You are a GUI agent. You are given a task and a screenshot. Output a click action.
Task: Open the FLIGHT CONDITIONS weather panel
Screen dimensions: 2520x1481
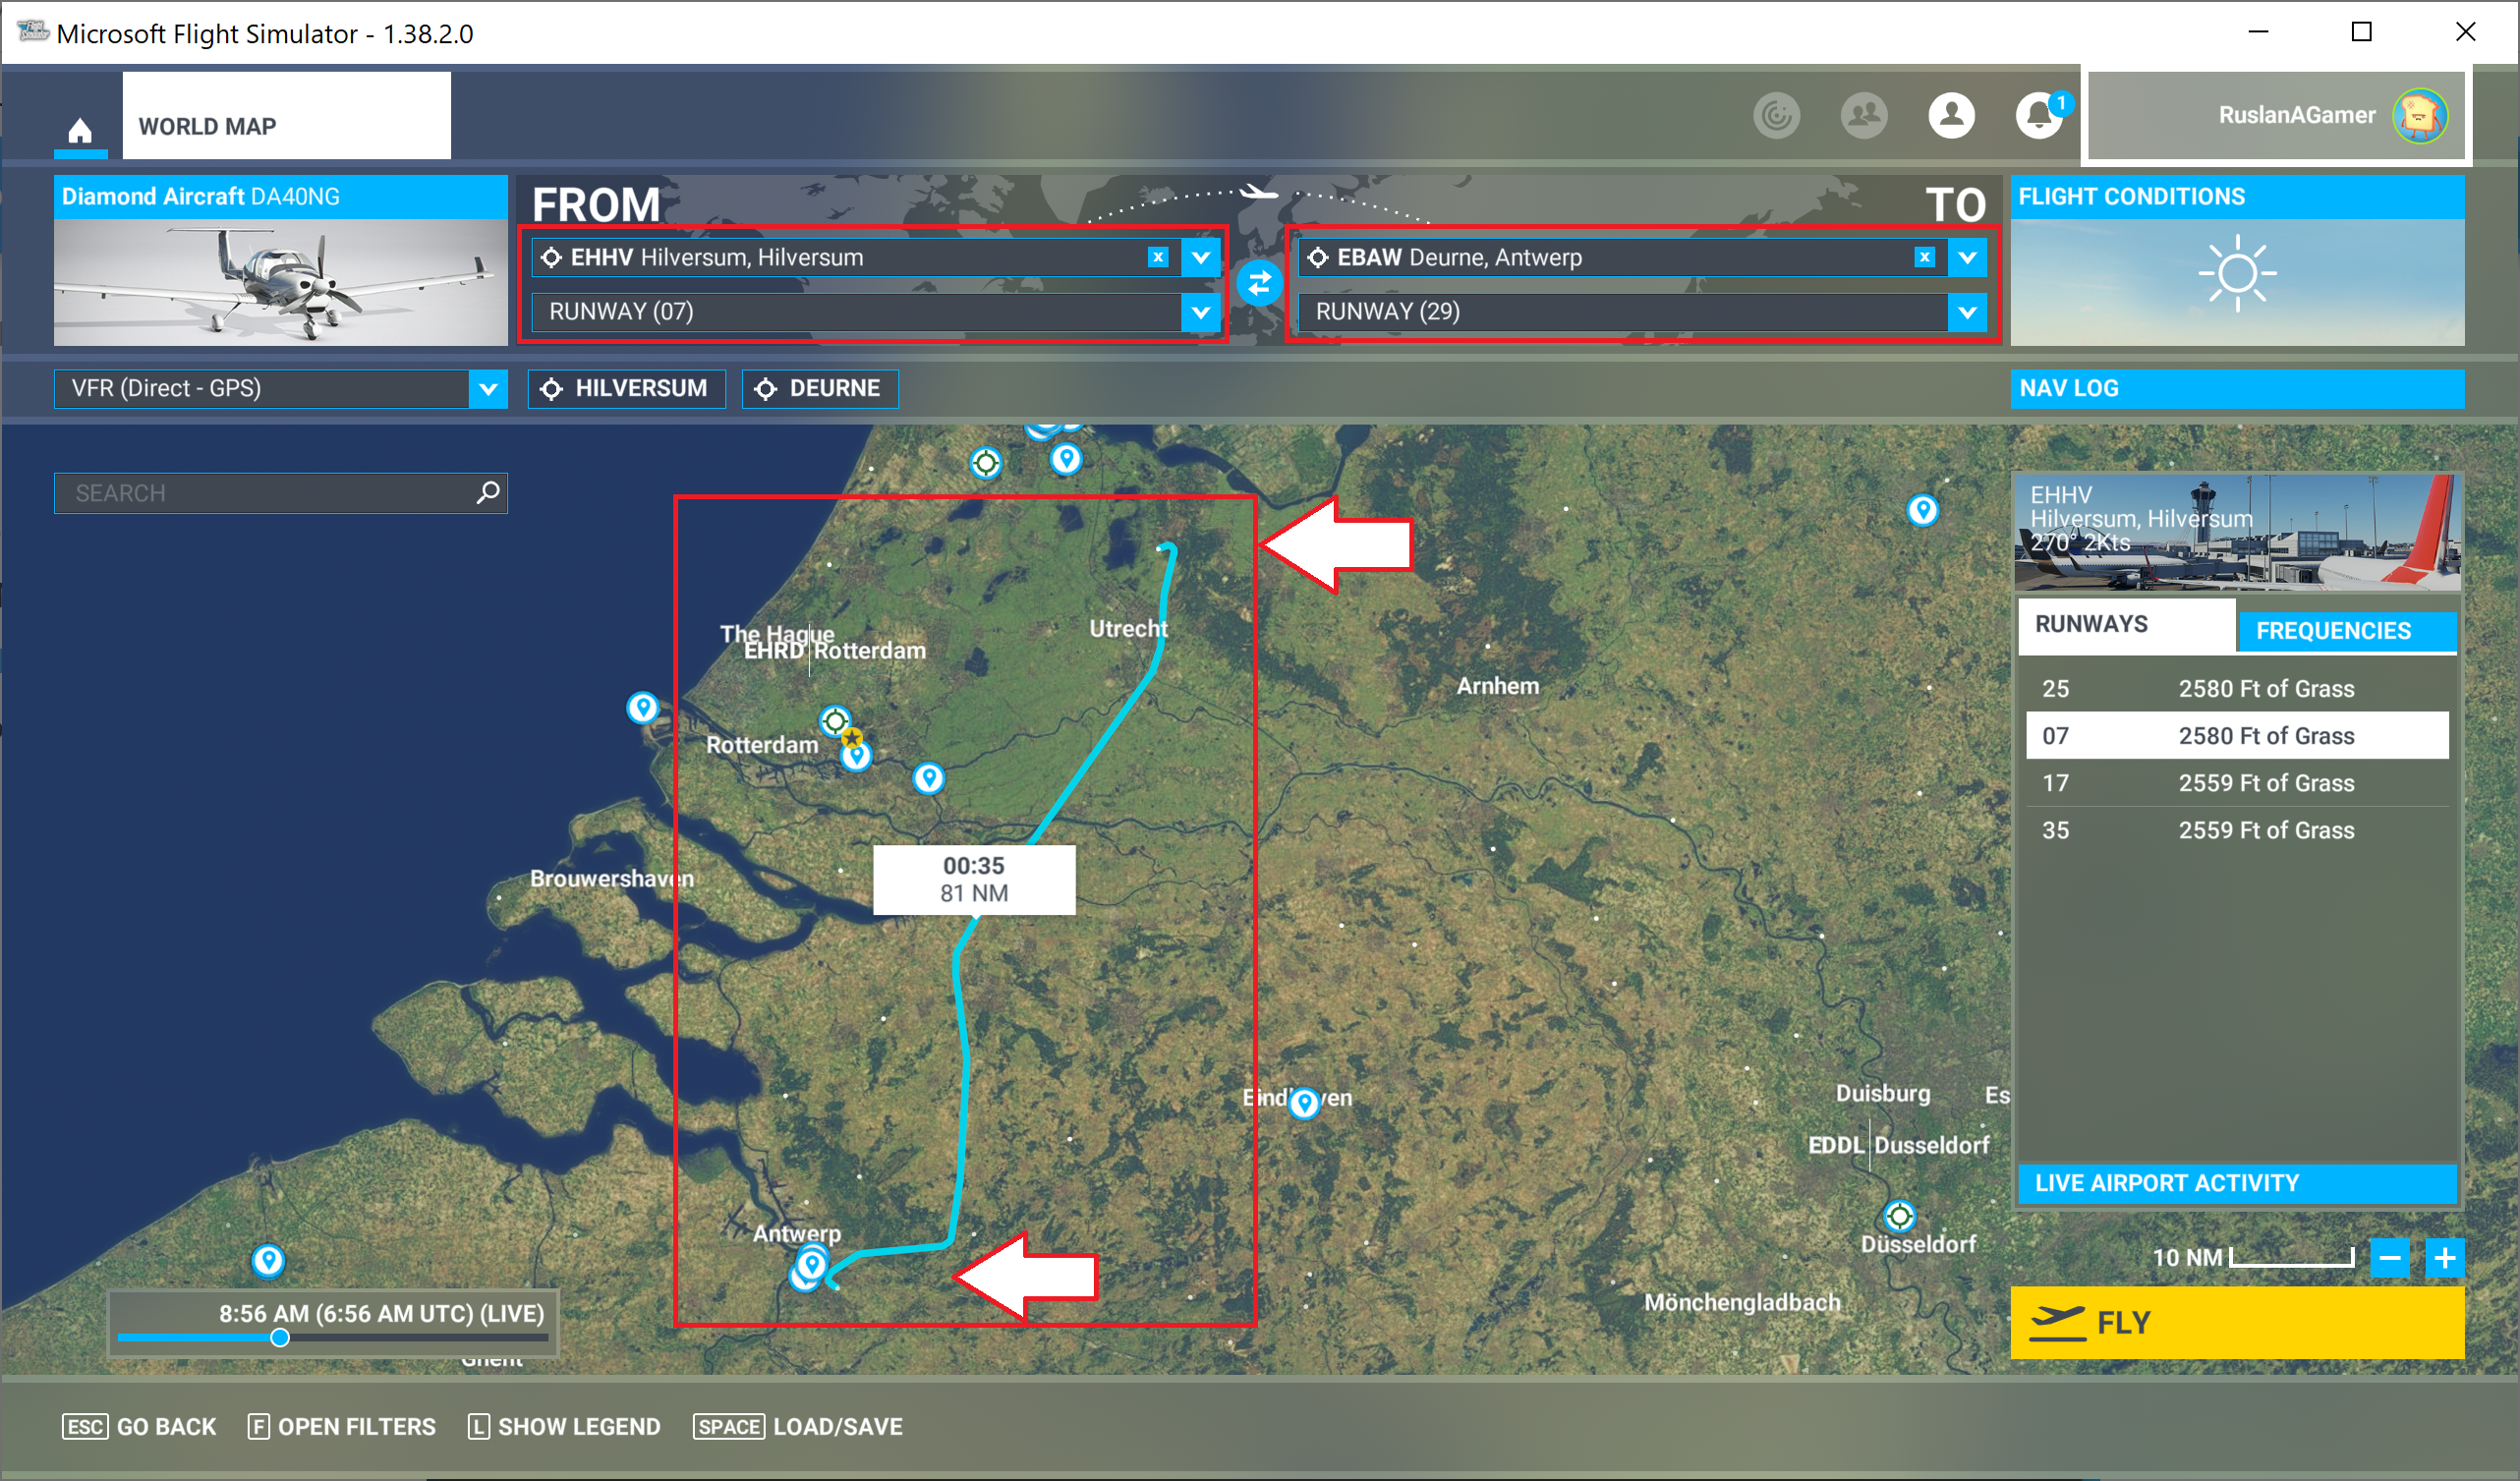pos(2237,261)
